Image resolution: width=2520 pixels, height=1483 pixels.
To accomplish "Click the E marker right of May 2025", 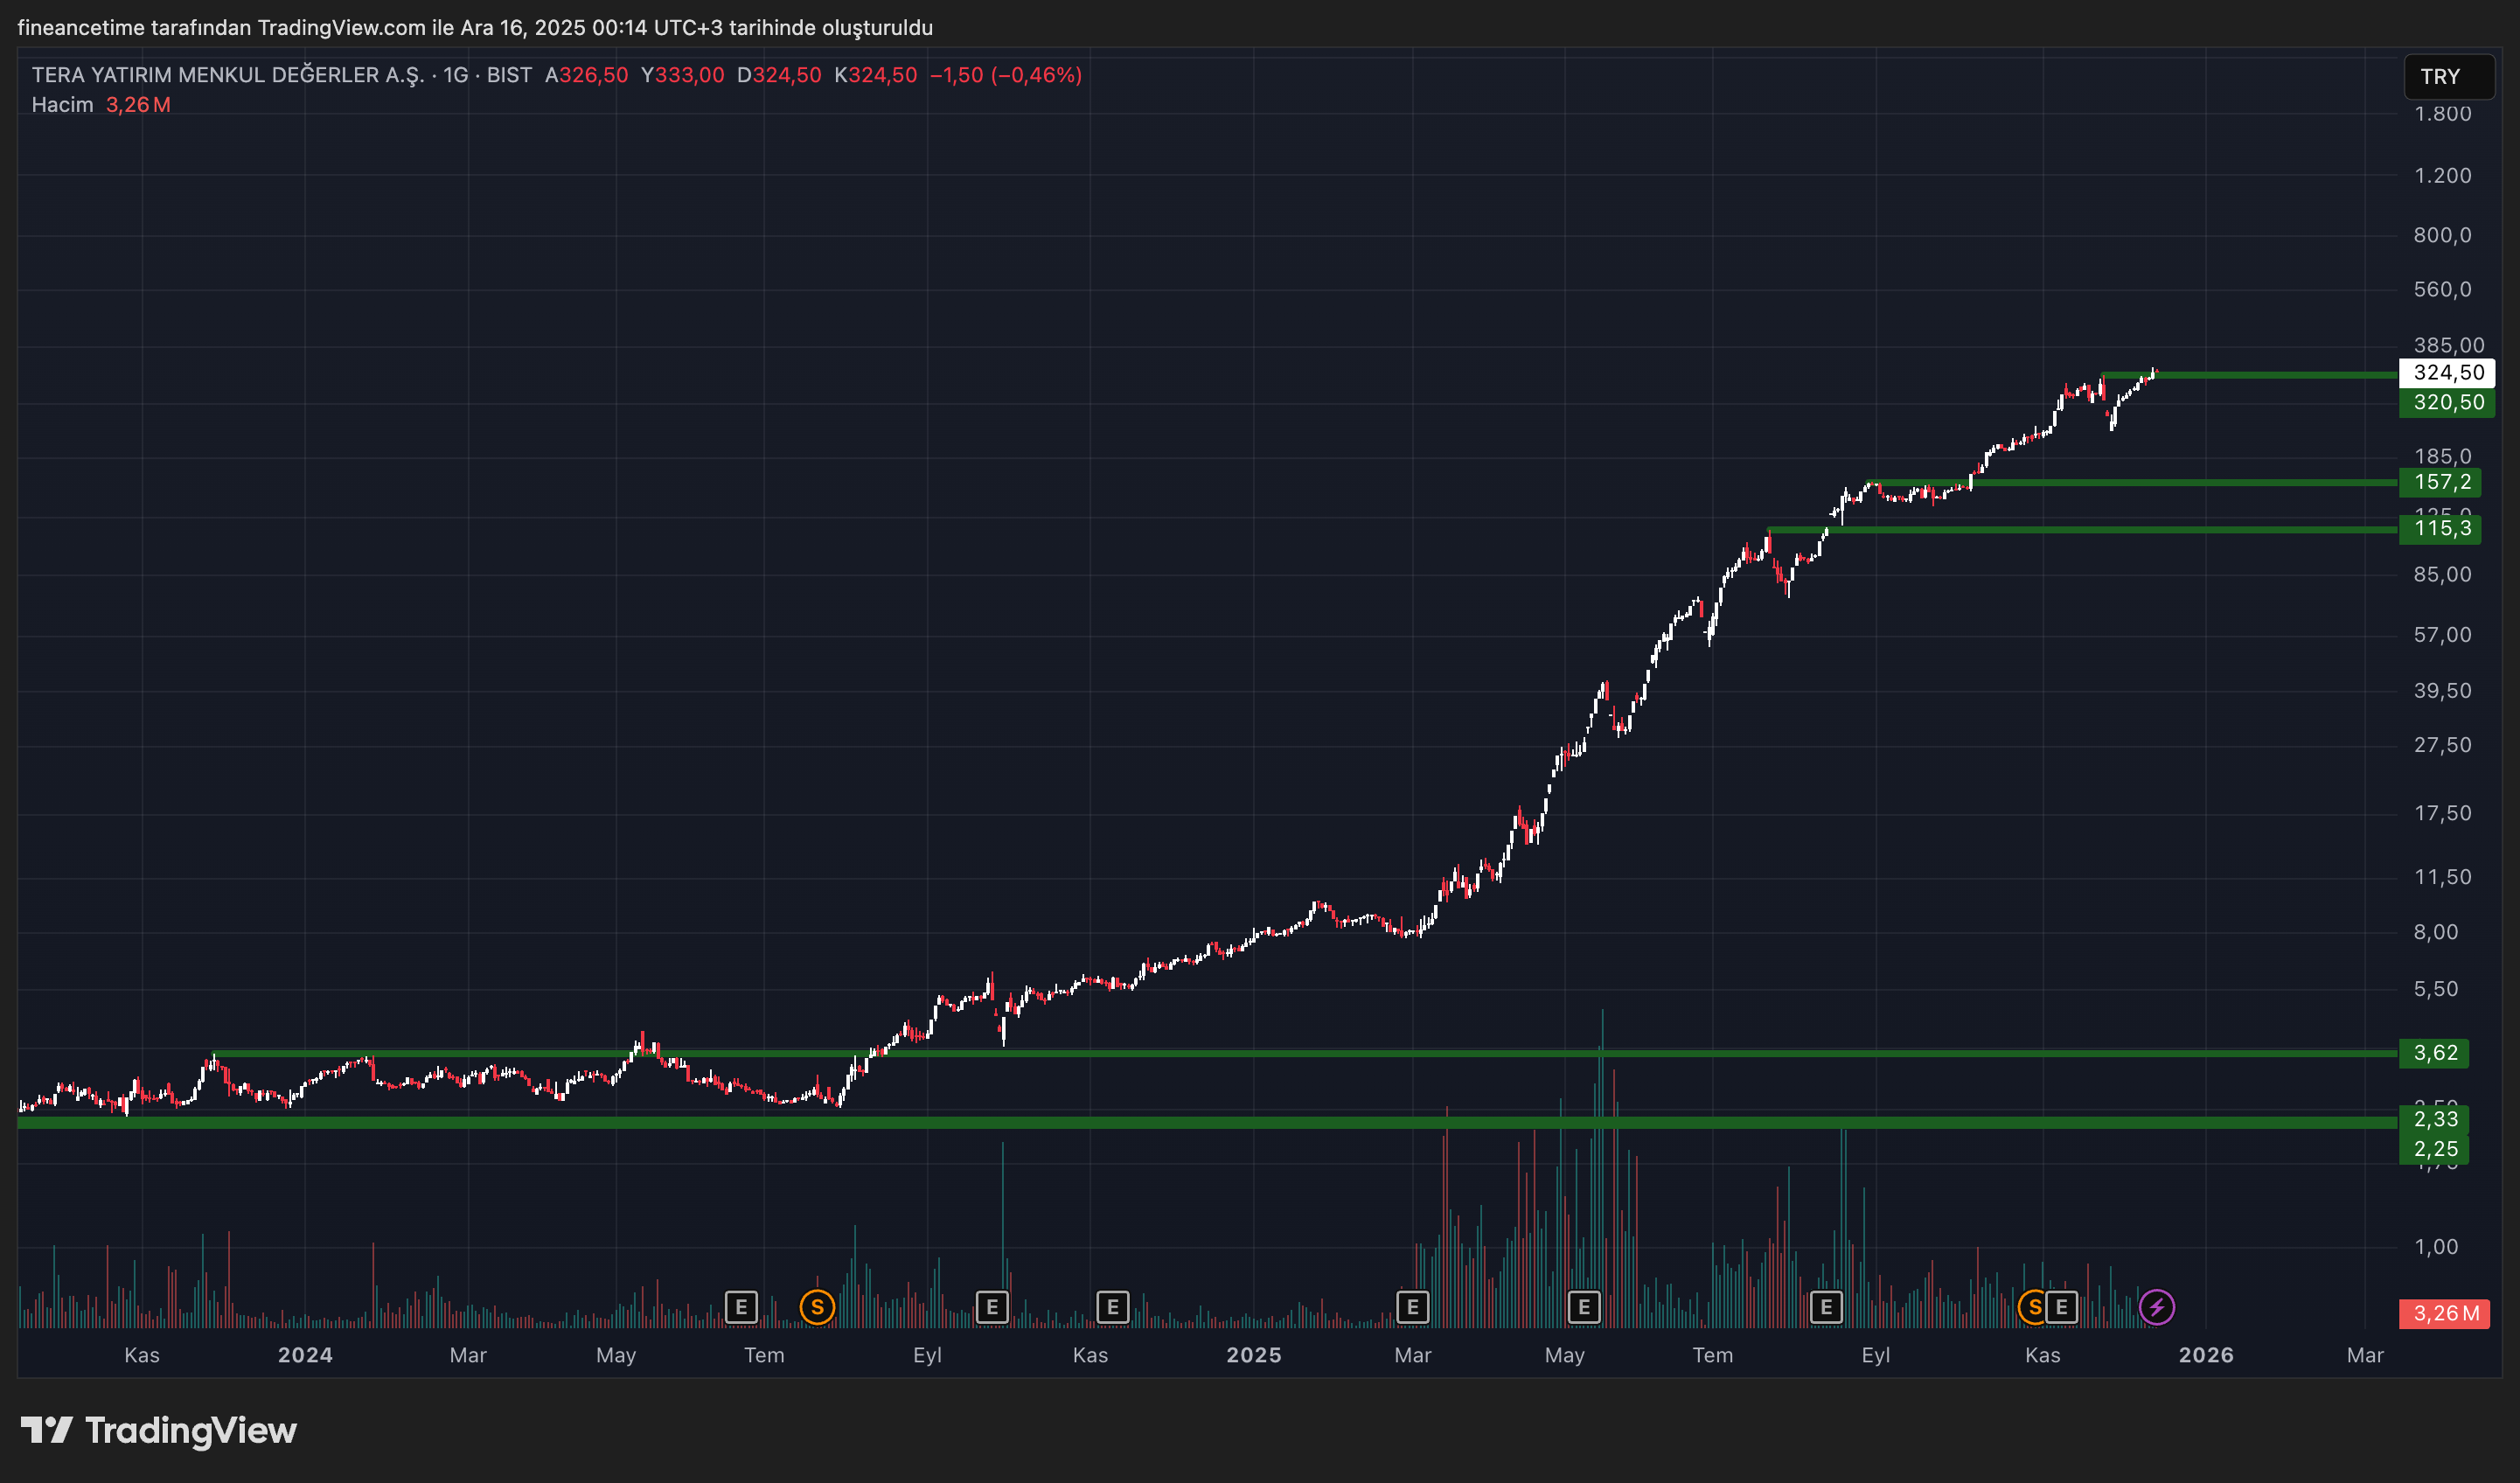I will (1584, 1306).
